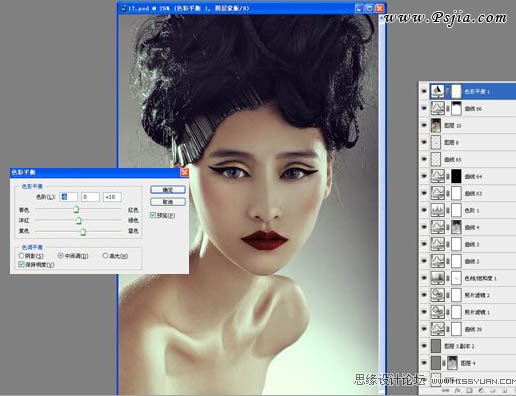Hide the 曲线 66 layer eye icon
The width and height of the screenshot is (516, 396).
pyautogui.click(x=424, y=108)
